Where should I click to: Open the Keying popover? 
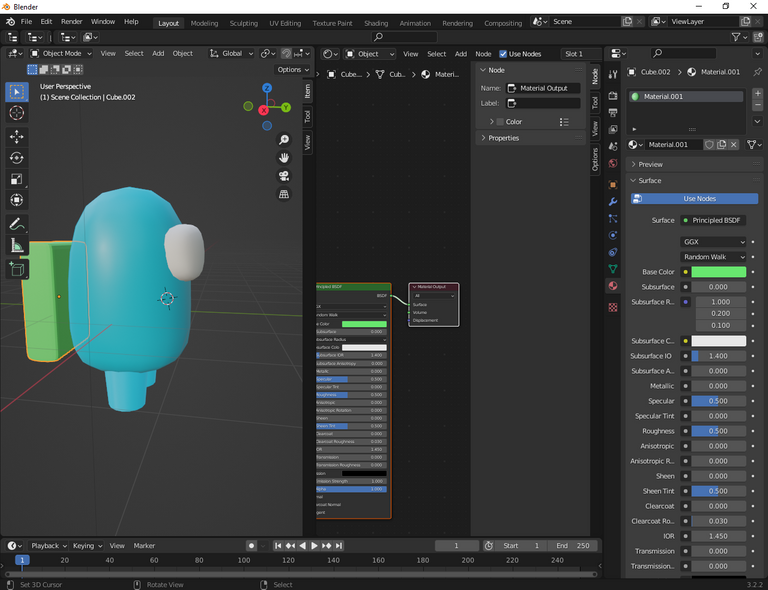87,545
